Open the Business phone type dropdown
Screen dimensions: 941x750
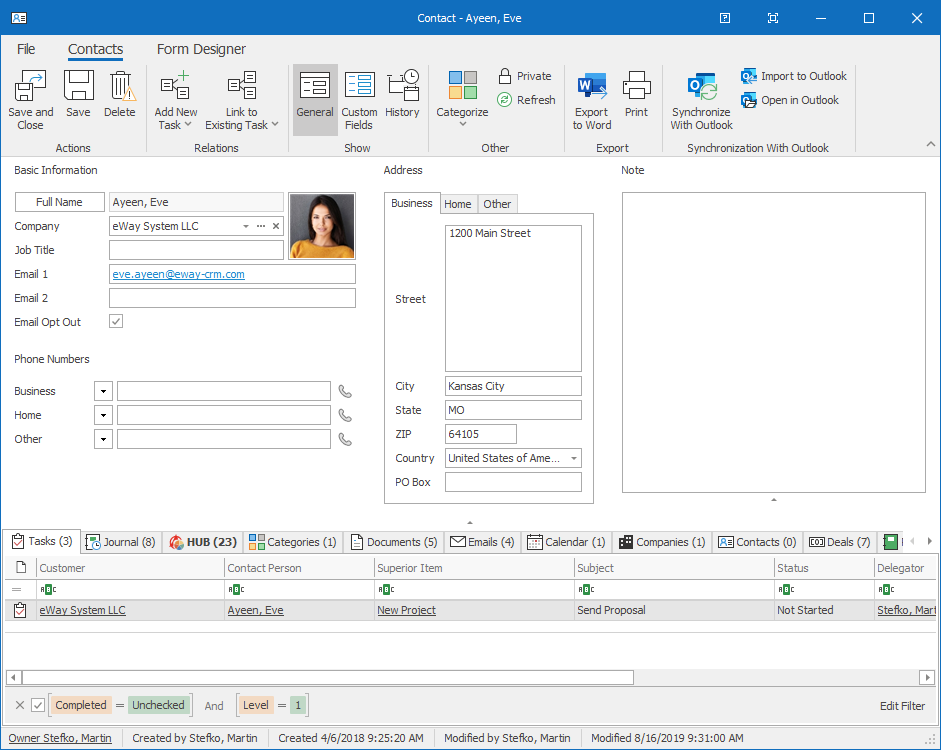point(103,390)
